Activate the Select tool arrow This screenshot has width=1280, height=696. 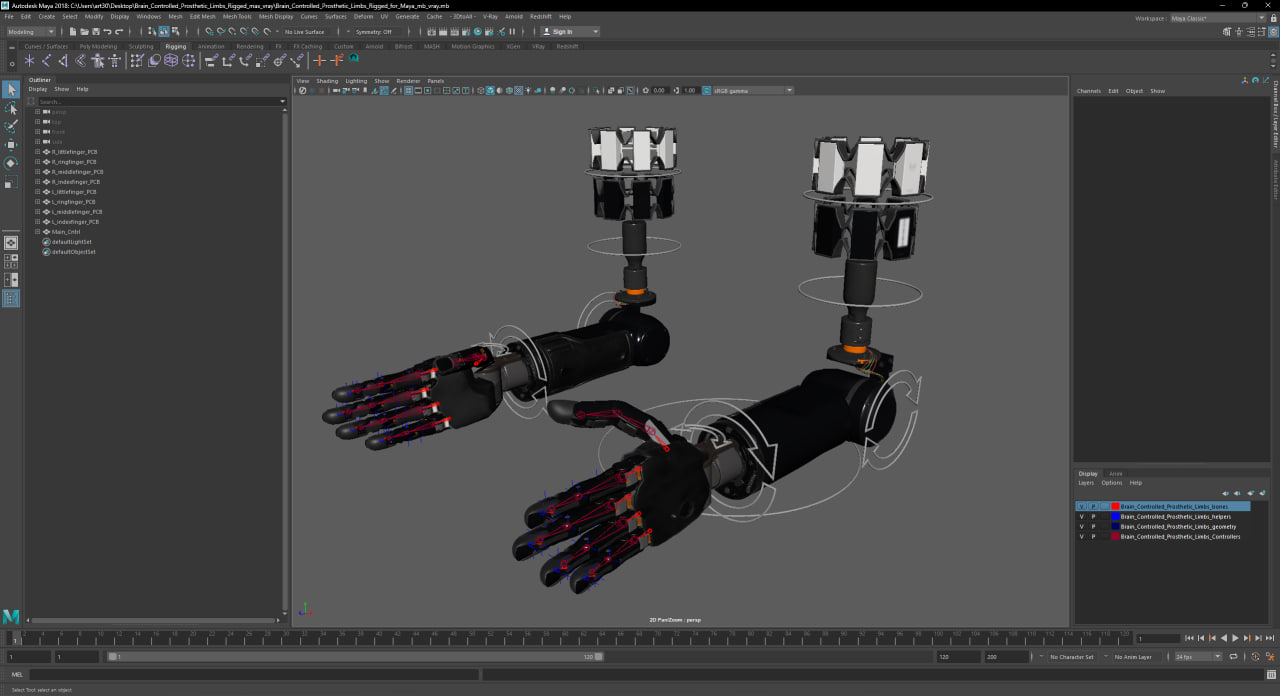(x=11, y=90)
